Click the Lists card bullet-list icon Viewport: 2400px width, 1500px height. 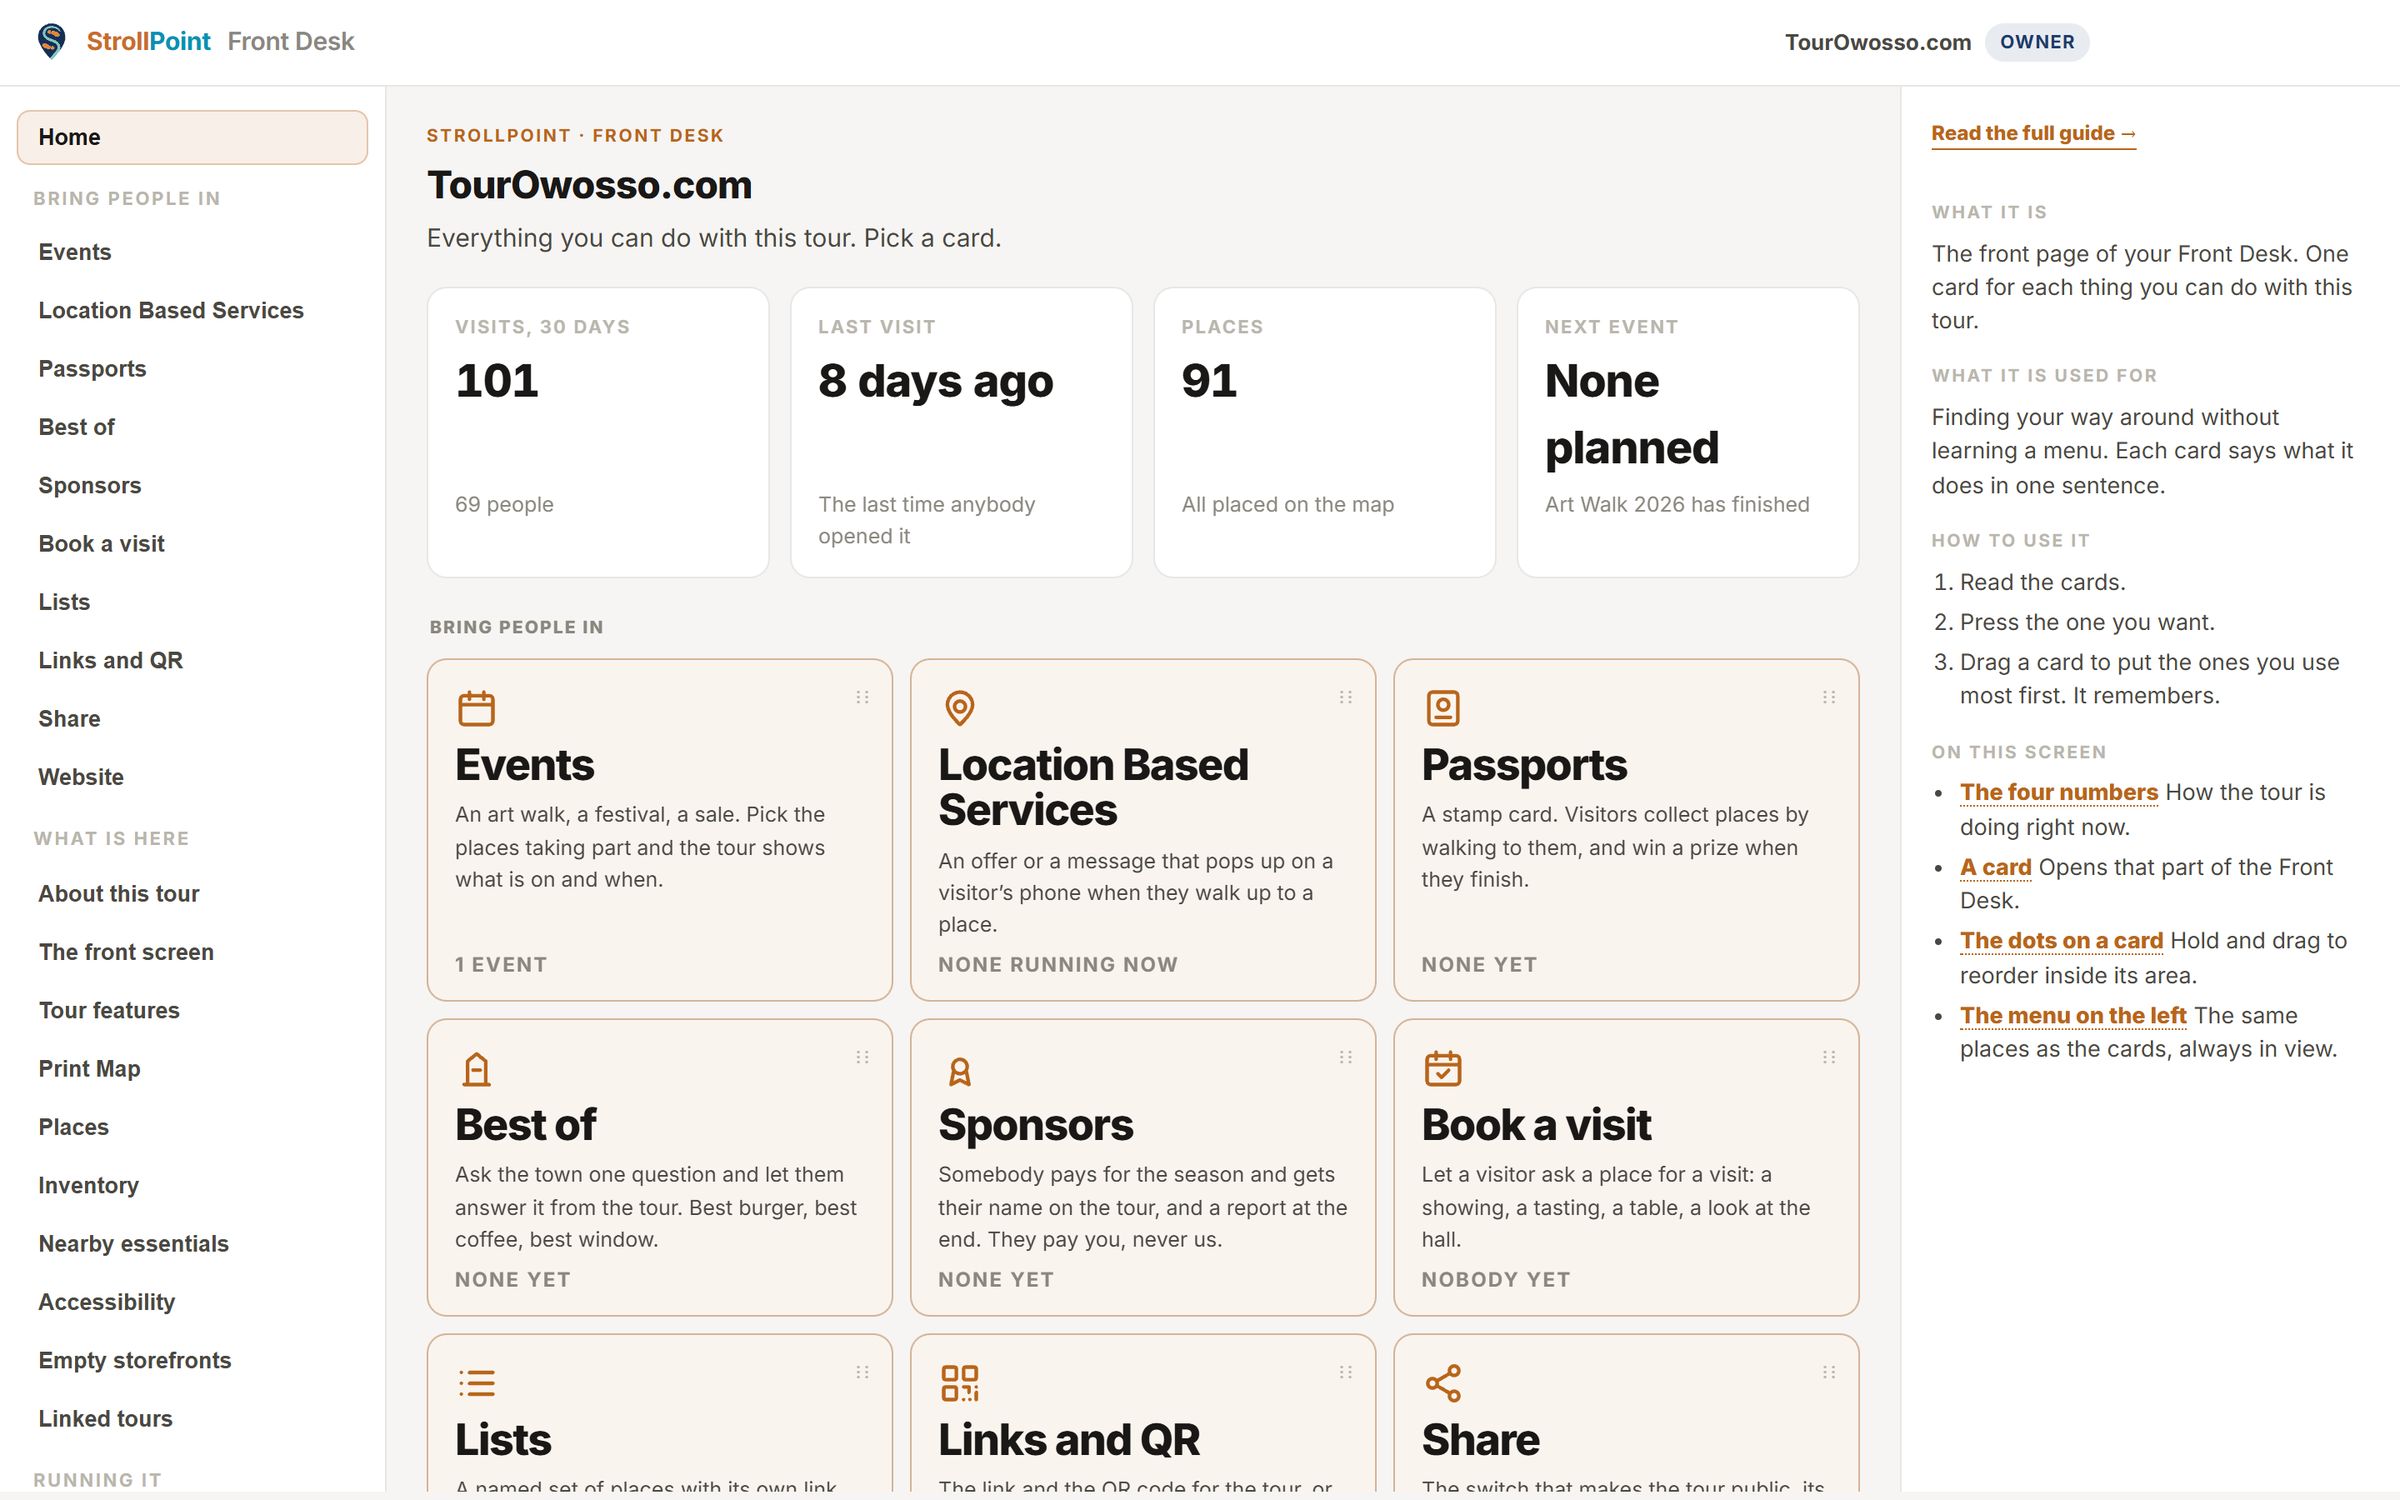(476, 1383)
